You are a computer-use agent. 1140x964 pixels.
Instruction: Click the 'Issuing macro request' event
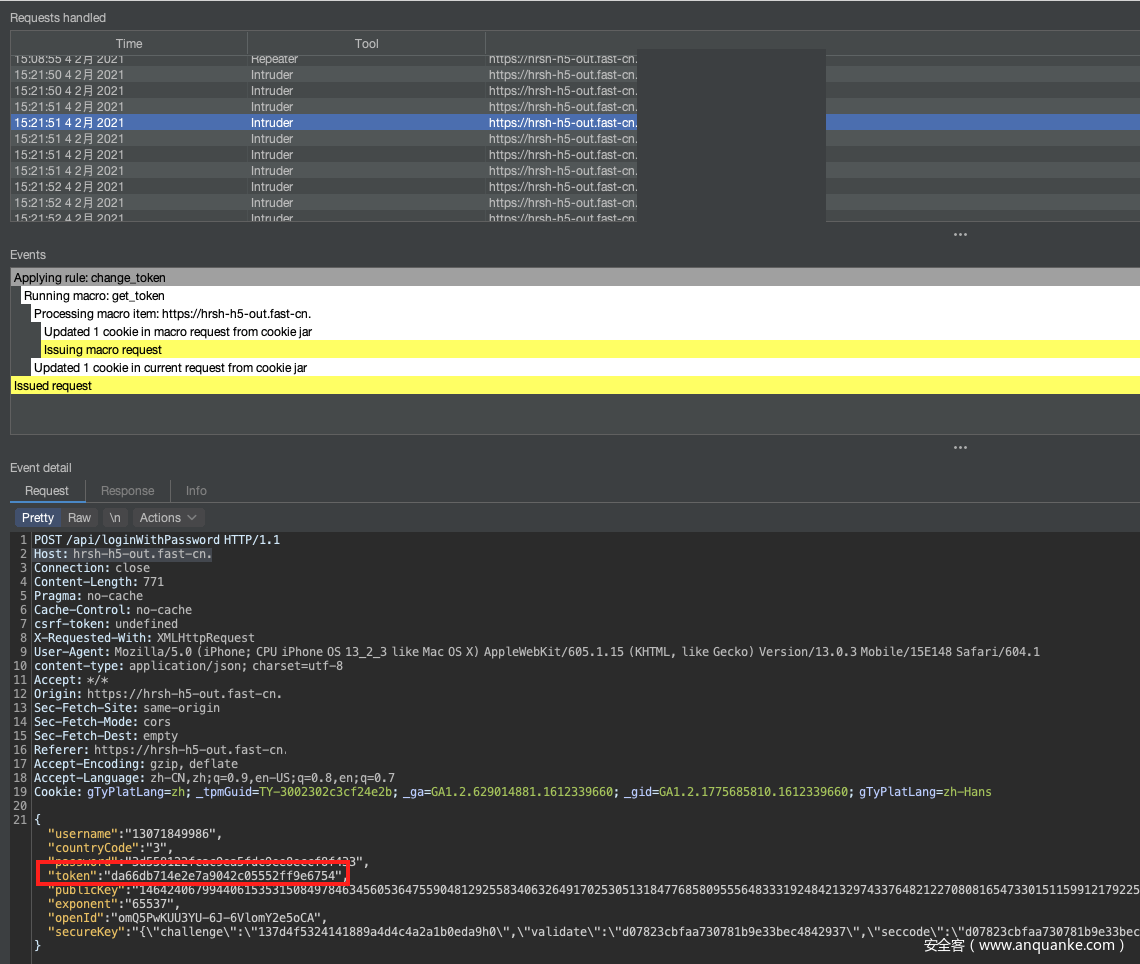103,350
